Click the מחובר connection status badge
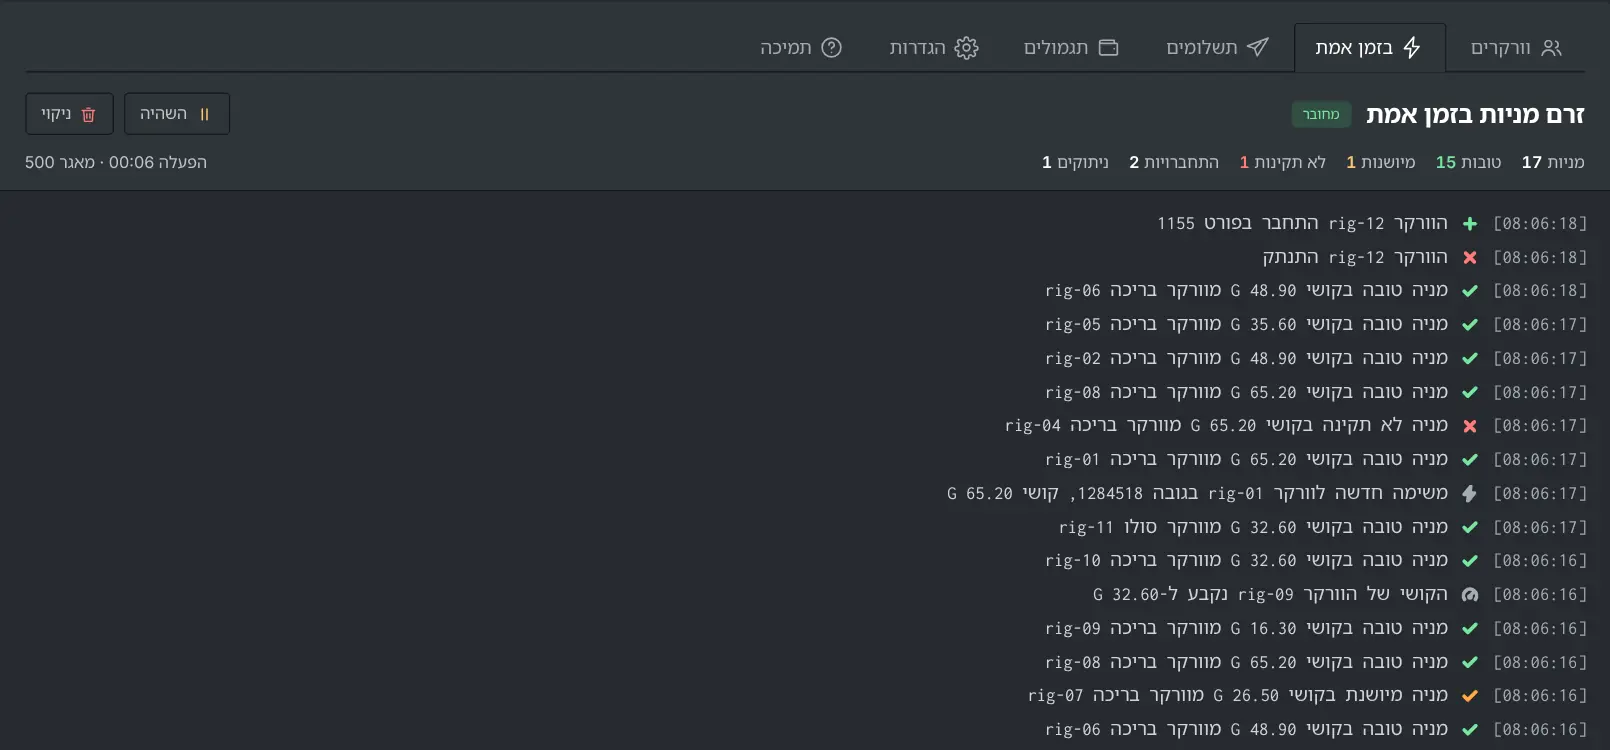Screen dimensions: 1610x750 click(1321, 114)
